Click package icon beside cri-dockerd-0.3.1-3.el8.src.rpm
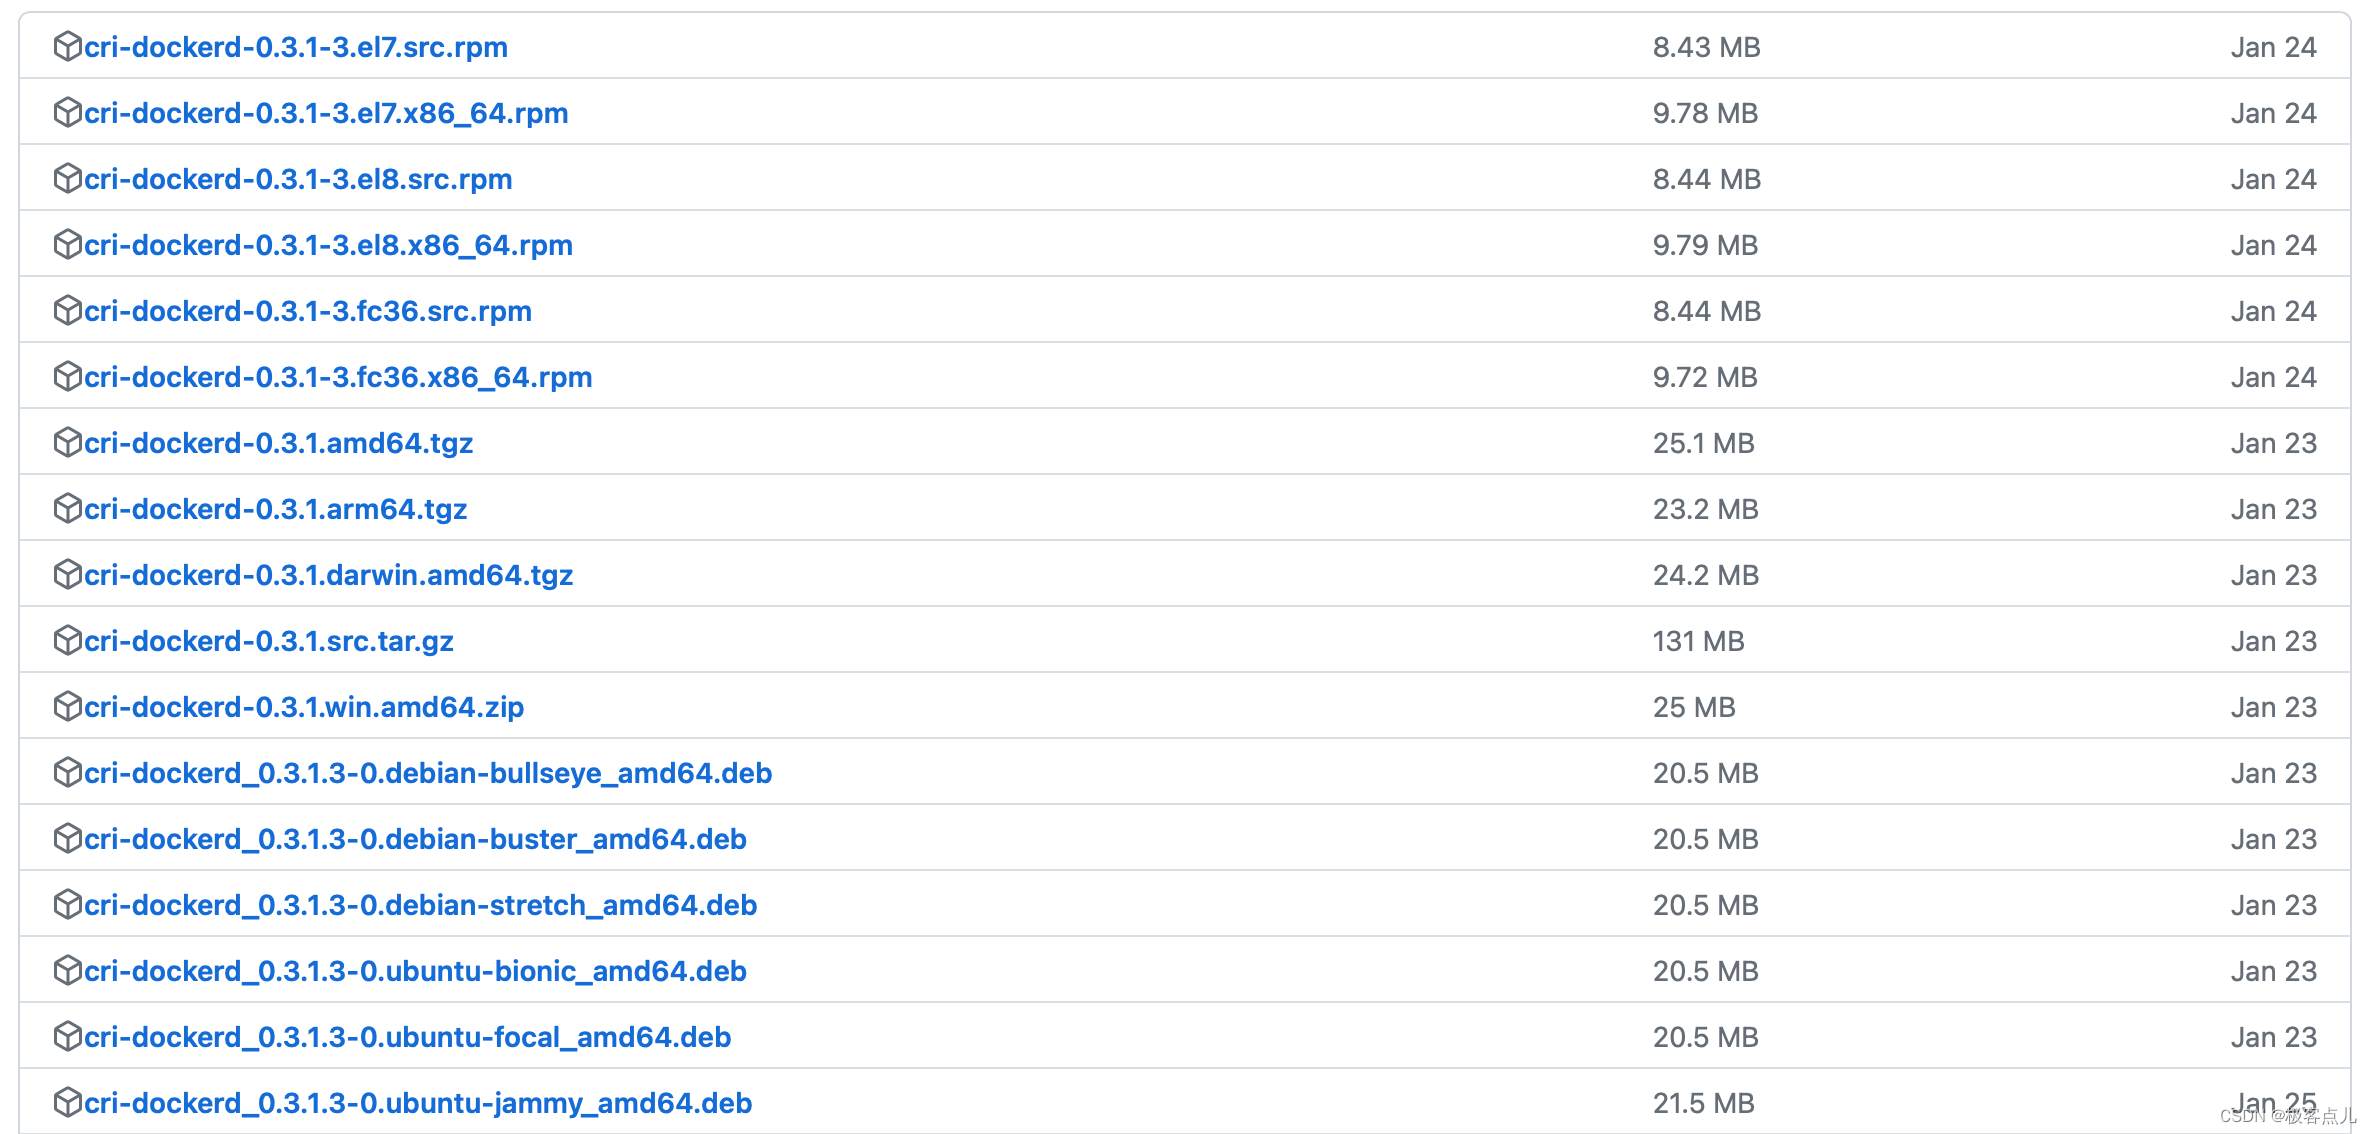Viewport: 2372px width, 1134px height. 67,178
